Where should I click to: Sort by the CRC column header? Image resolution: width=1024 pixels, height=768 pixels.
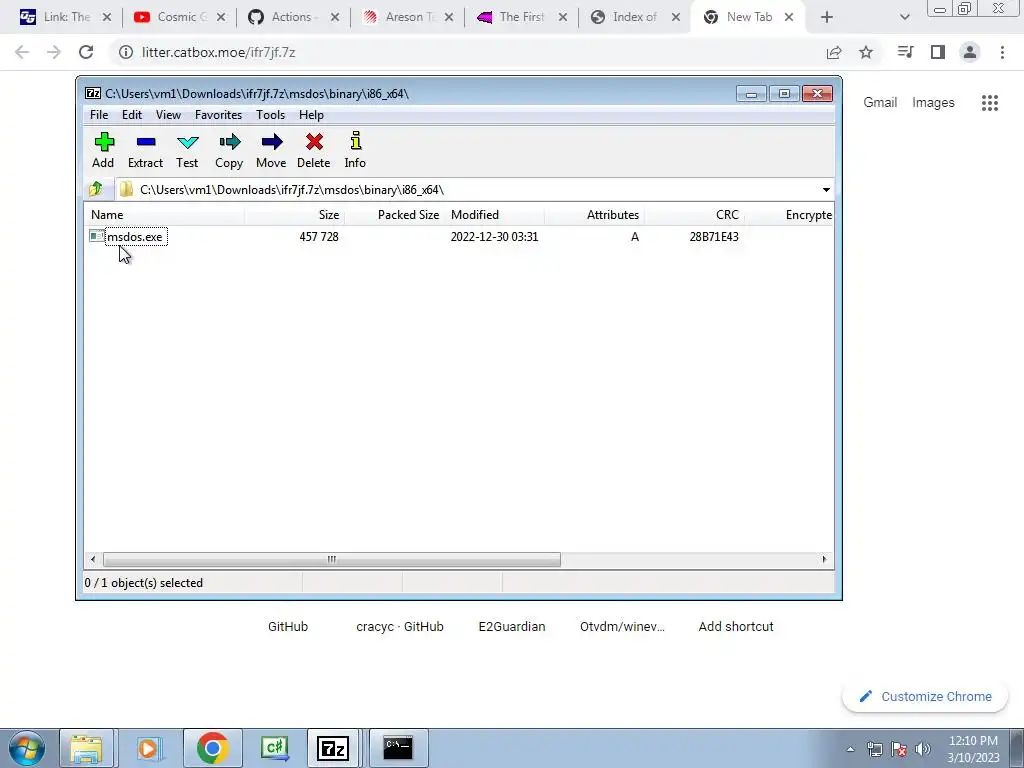[x=694, y=215]
